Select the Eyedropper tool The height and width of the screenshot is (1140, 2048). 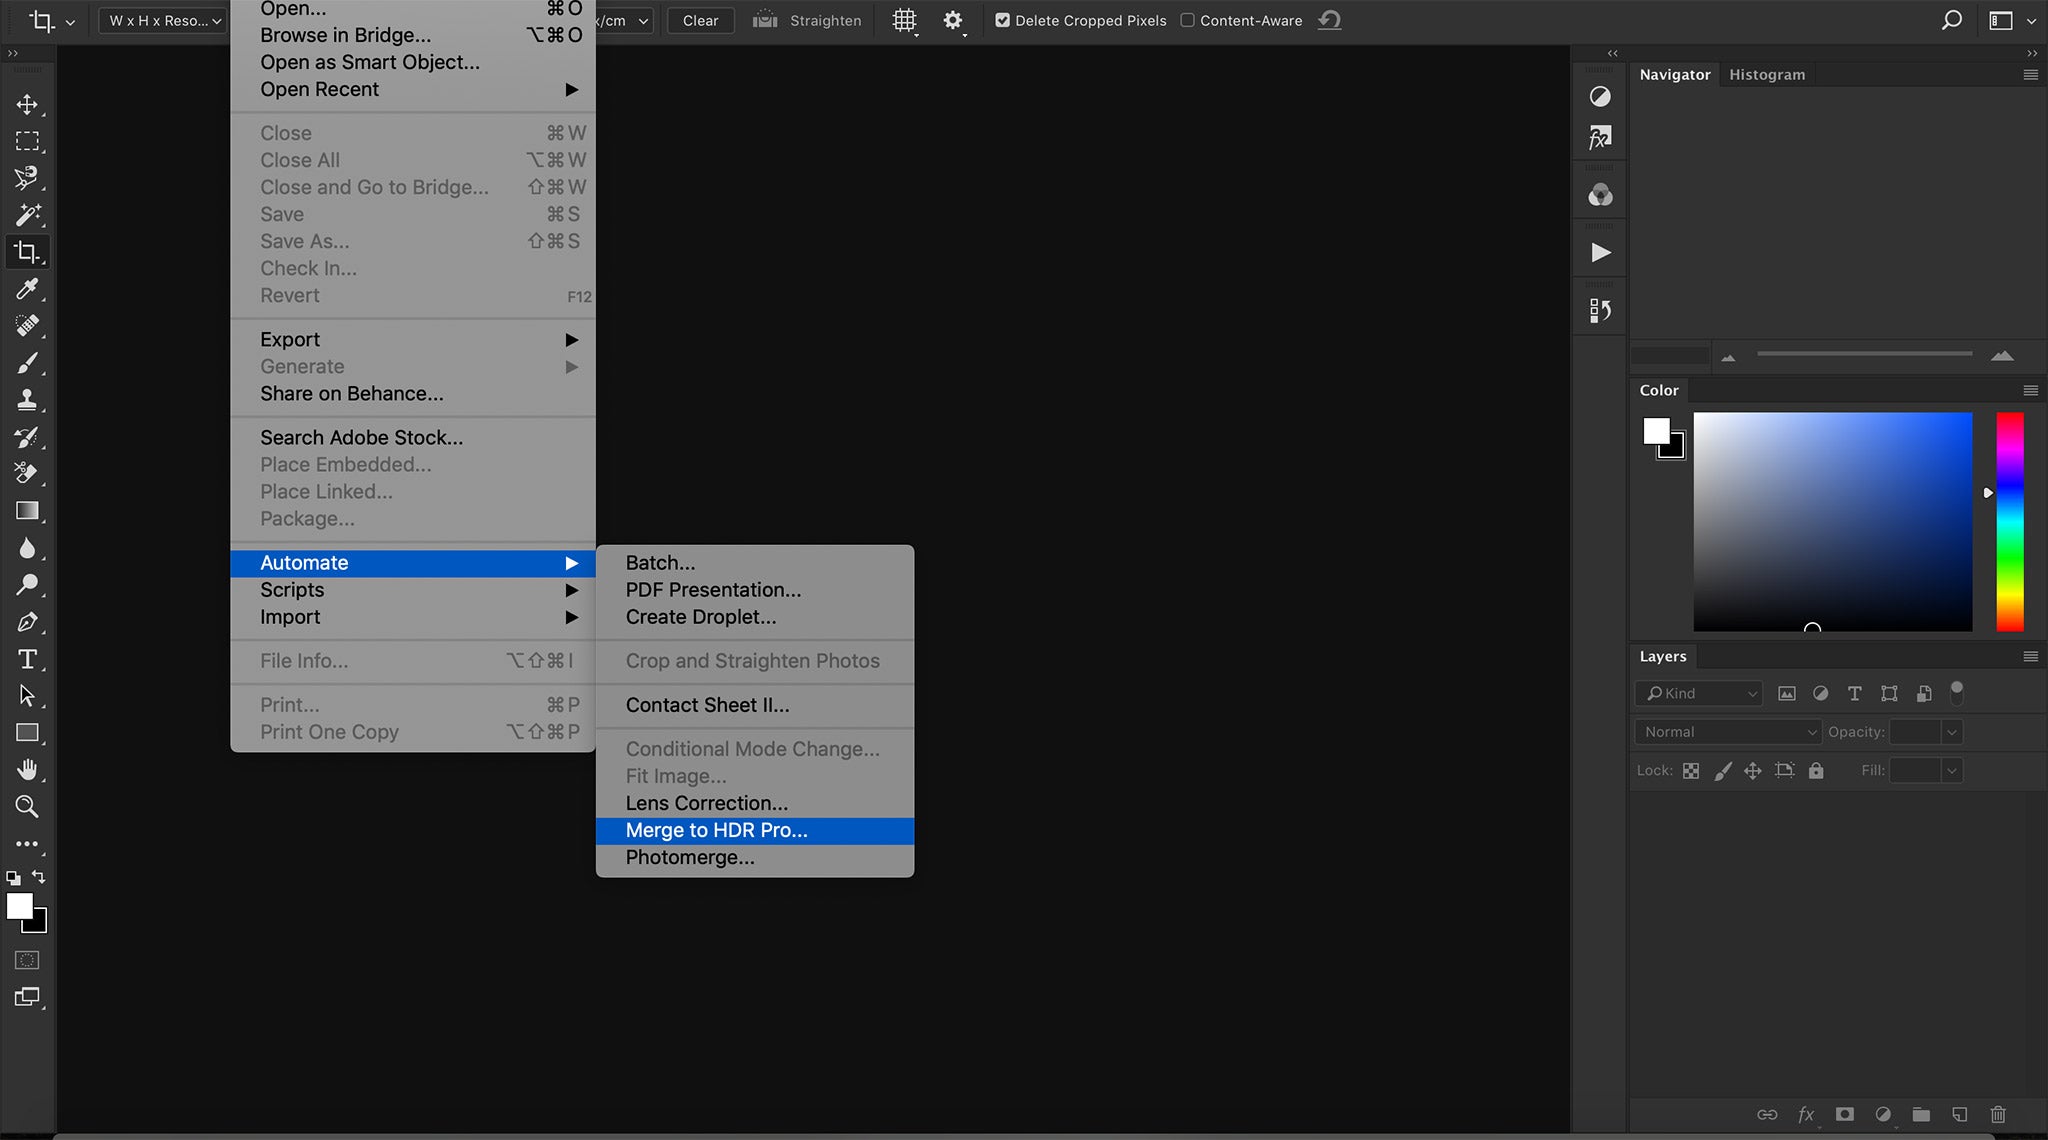(27, 289)
